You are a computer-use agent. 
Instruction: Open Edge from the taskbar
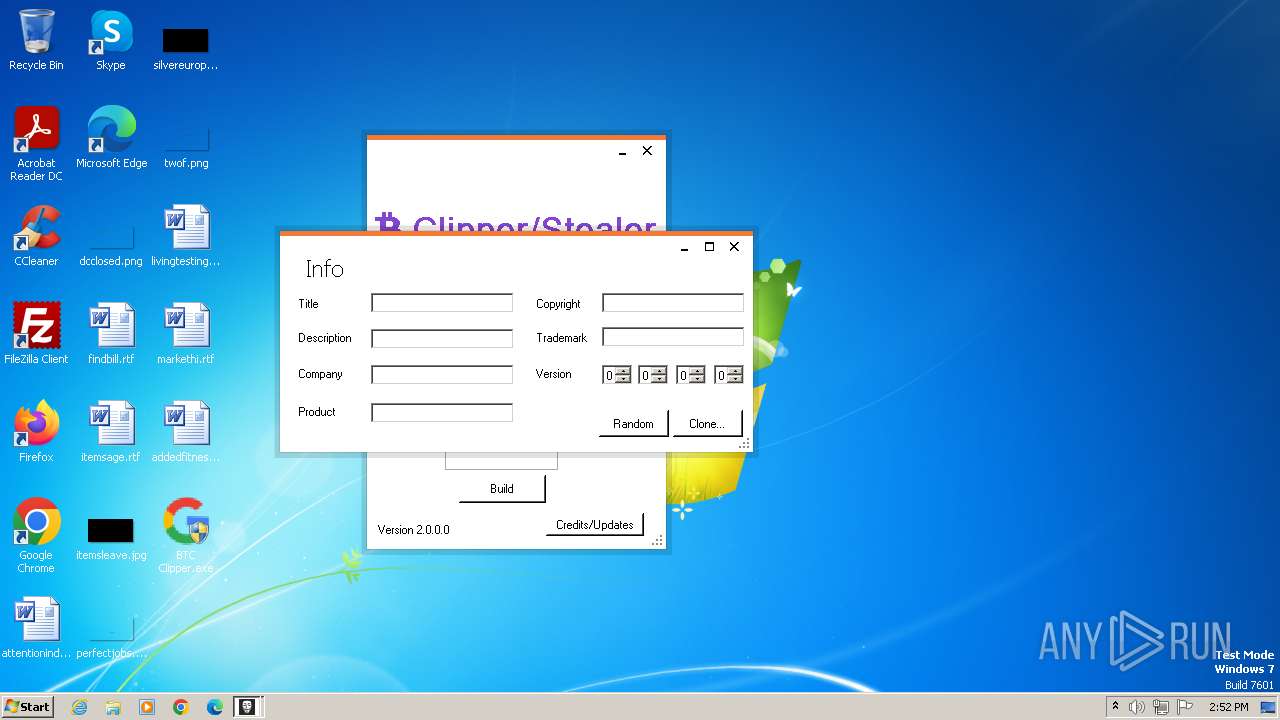click(x=215, y=707)
